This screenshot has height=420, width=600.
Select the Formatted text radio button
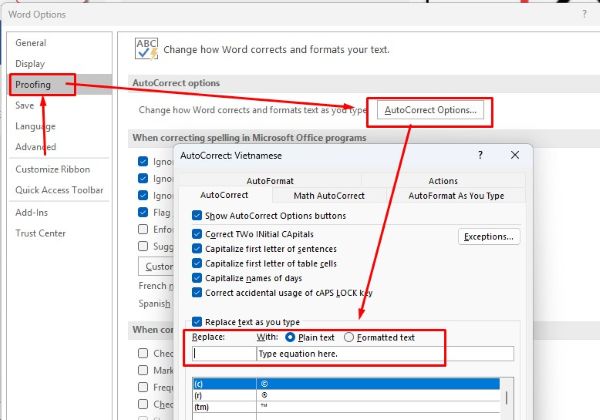click(x=349, y=338)
